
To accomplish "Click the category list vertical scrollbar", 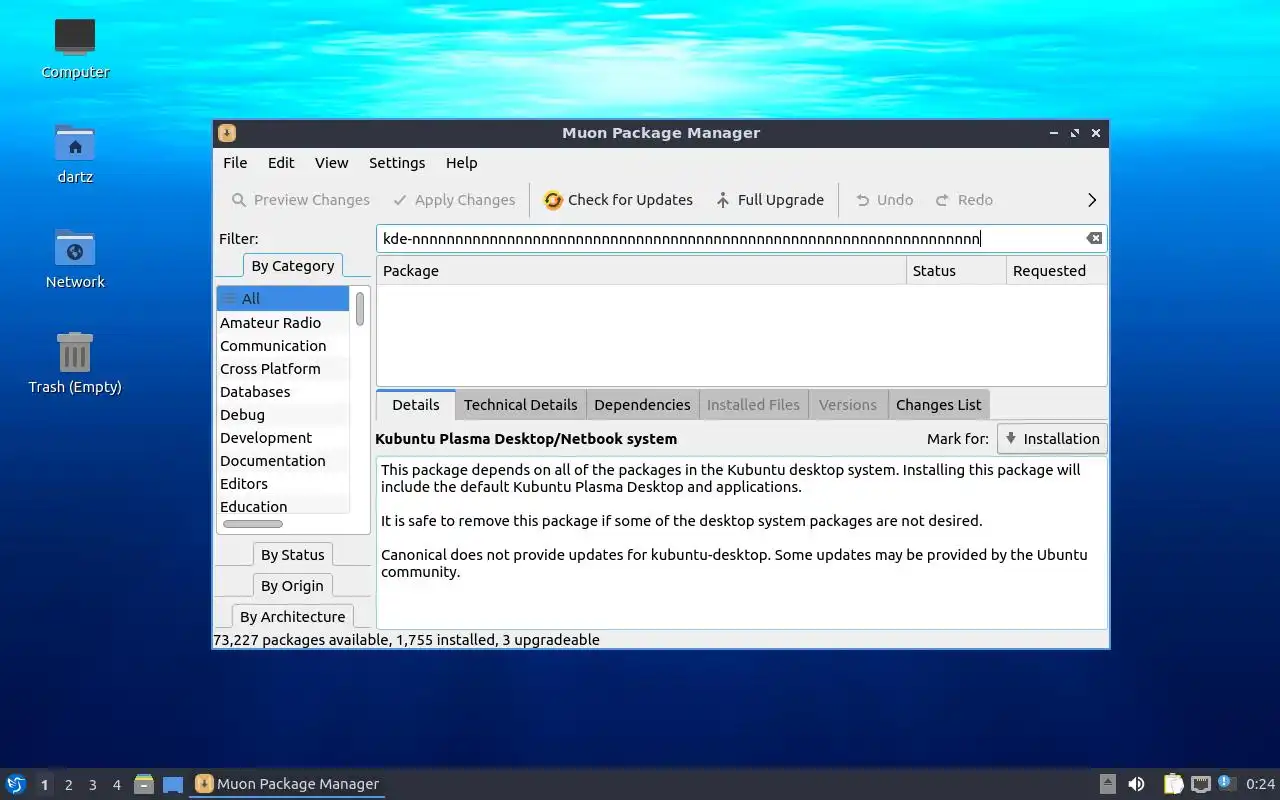I will (360, 309).
